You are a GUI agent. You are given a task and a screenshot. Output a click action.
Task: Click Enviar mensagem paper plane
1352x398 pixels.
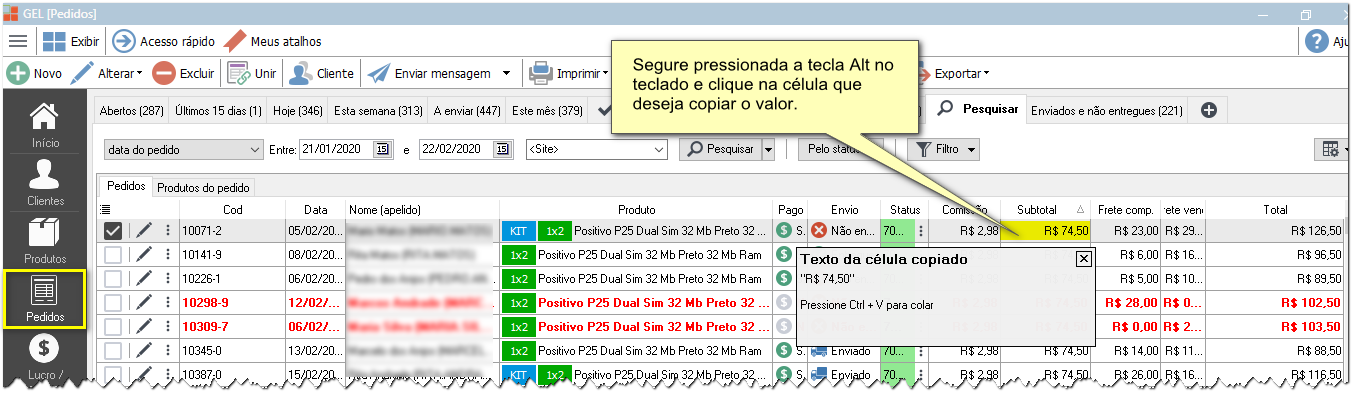tap(428, 73)
